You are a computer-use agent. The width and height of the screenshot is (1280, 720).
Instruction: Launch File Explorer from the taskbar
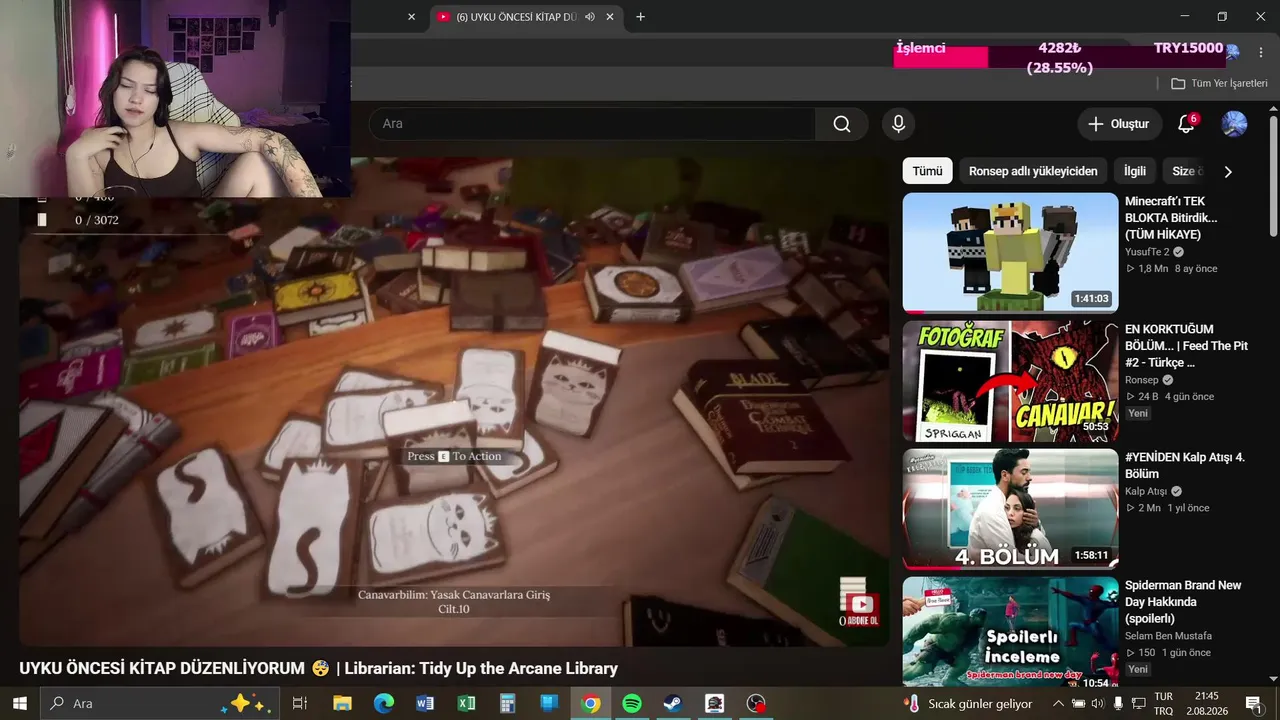[342, 703]
